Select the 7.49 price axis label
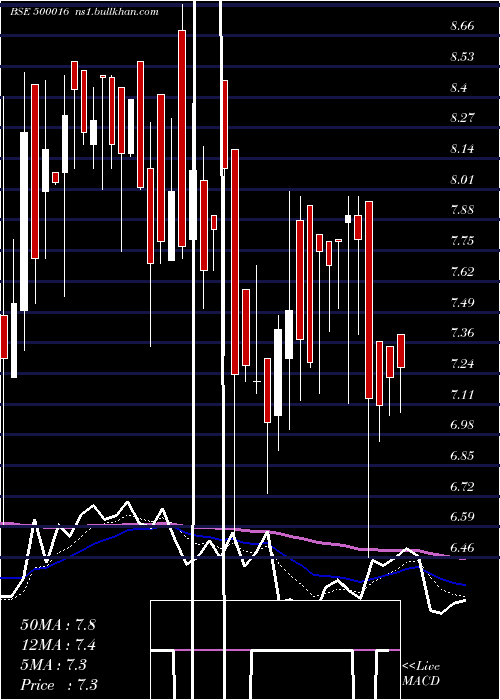 (x=462, y=302)
